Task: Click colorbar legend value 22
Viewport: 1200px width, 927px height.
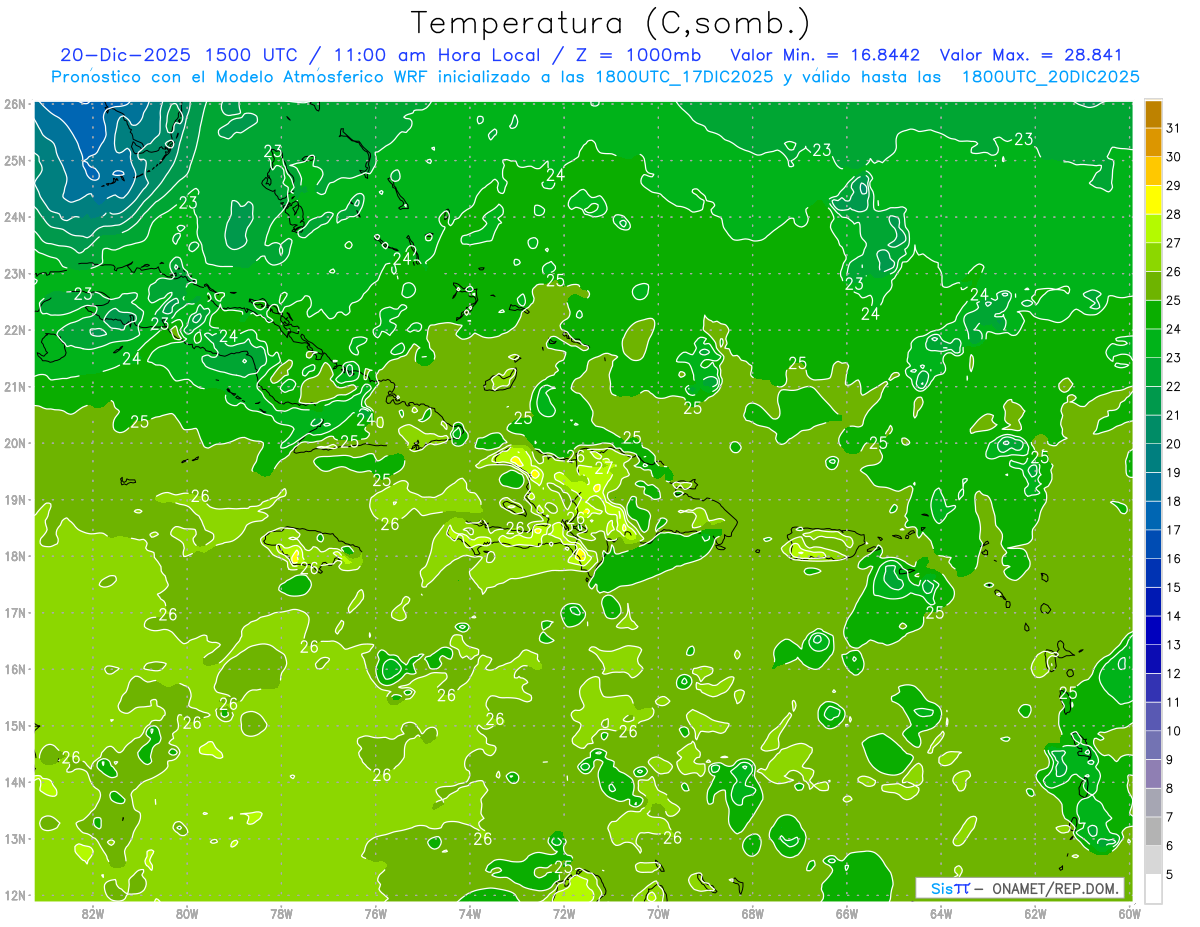Action: (1174, 386)
